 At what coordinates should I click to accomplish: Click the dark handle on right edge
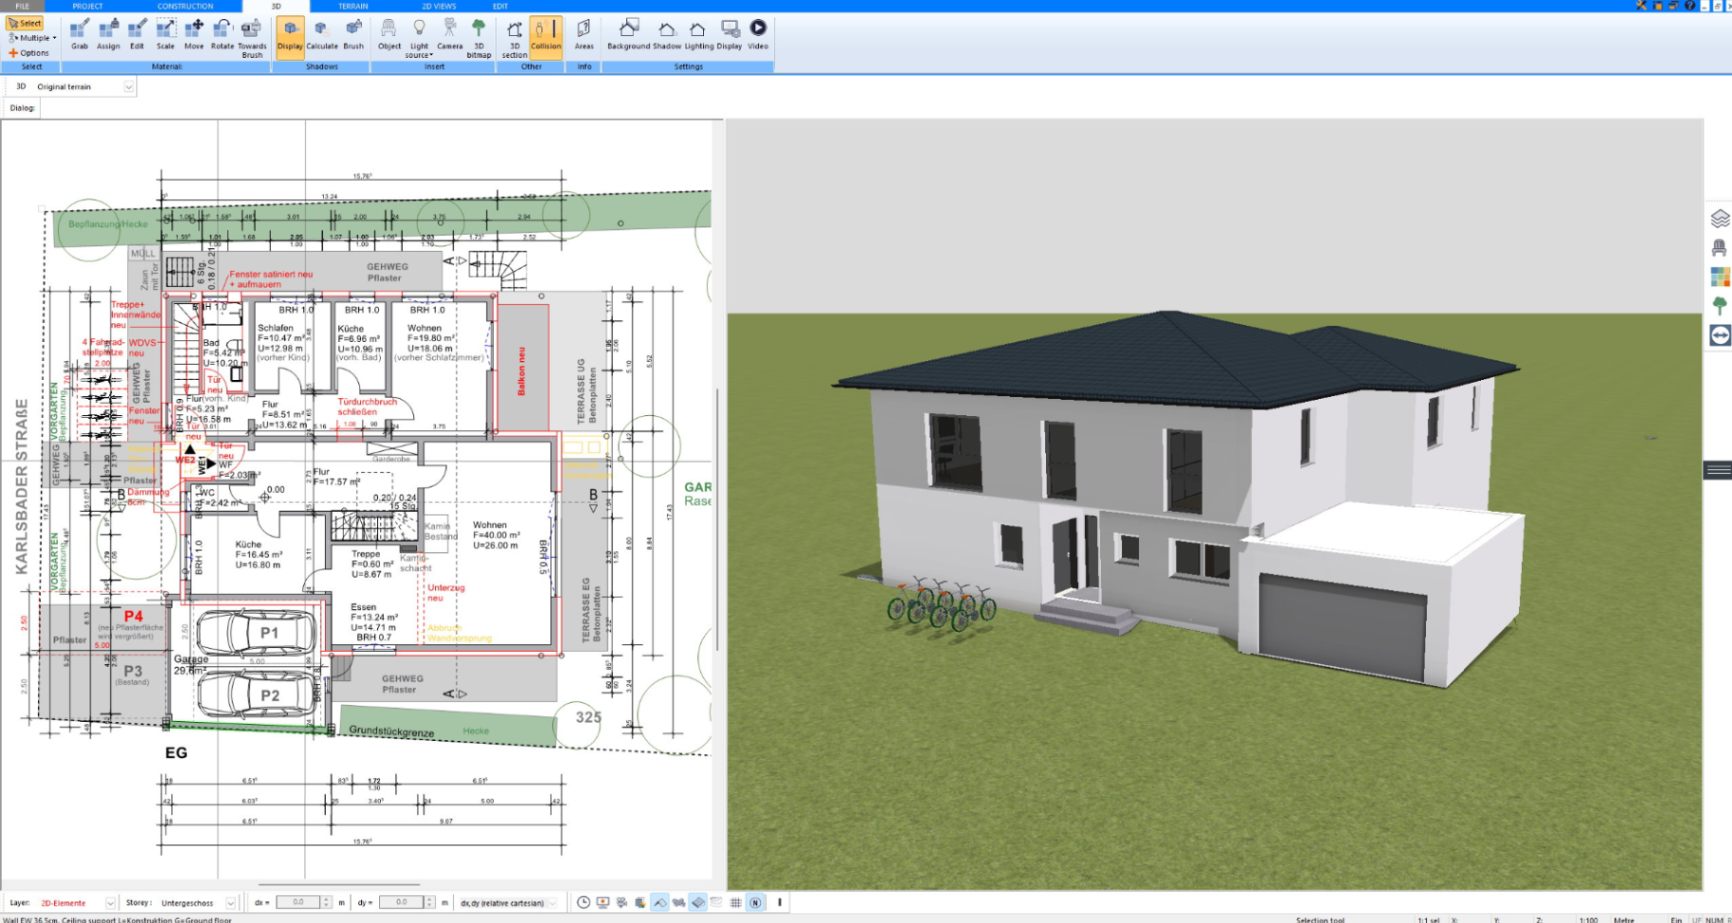1718,470
